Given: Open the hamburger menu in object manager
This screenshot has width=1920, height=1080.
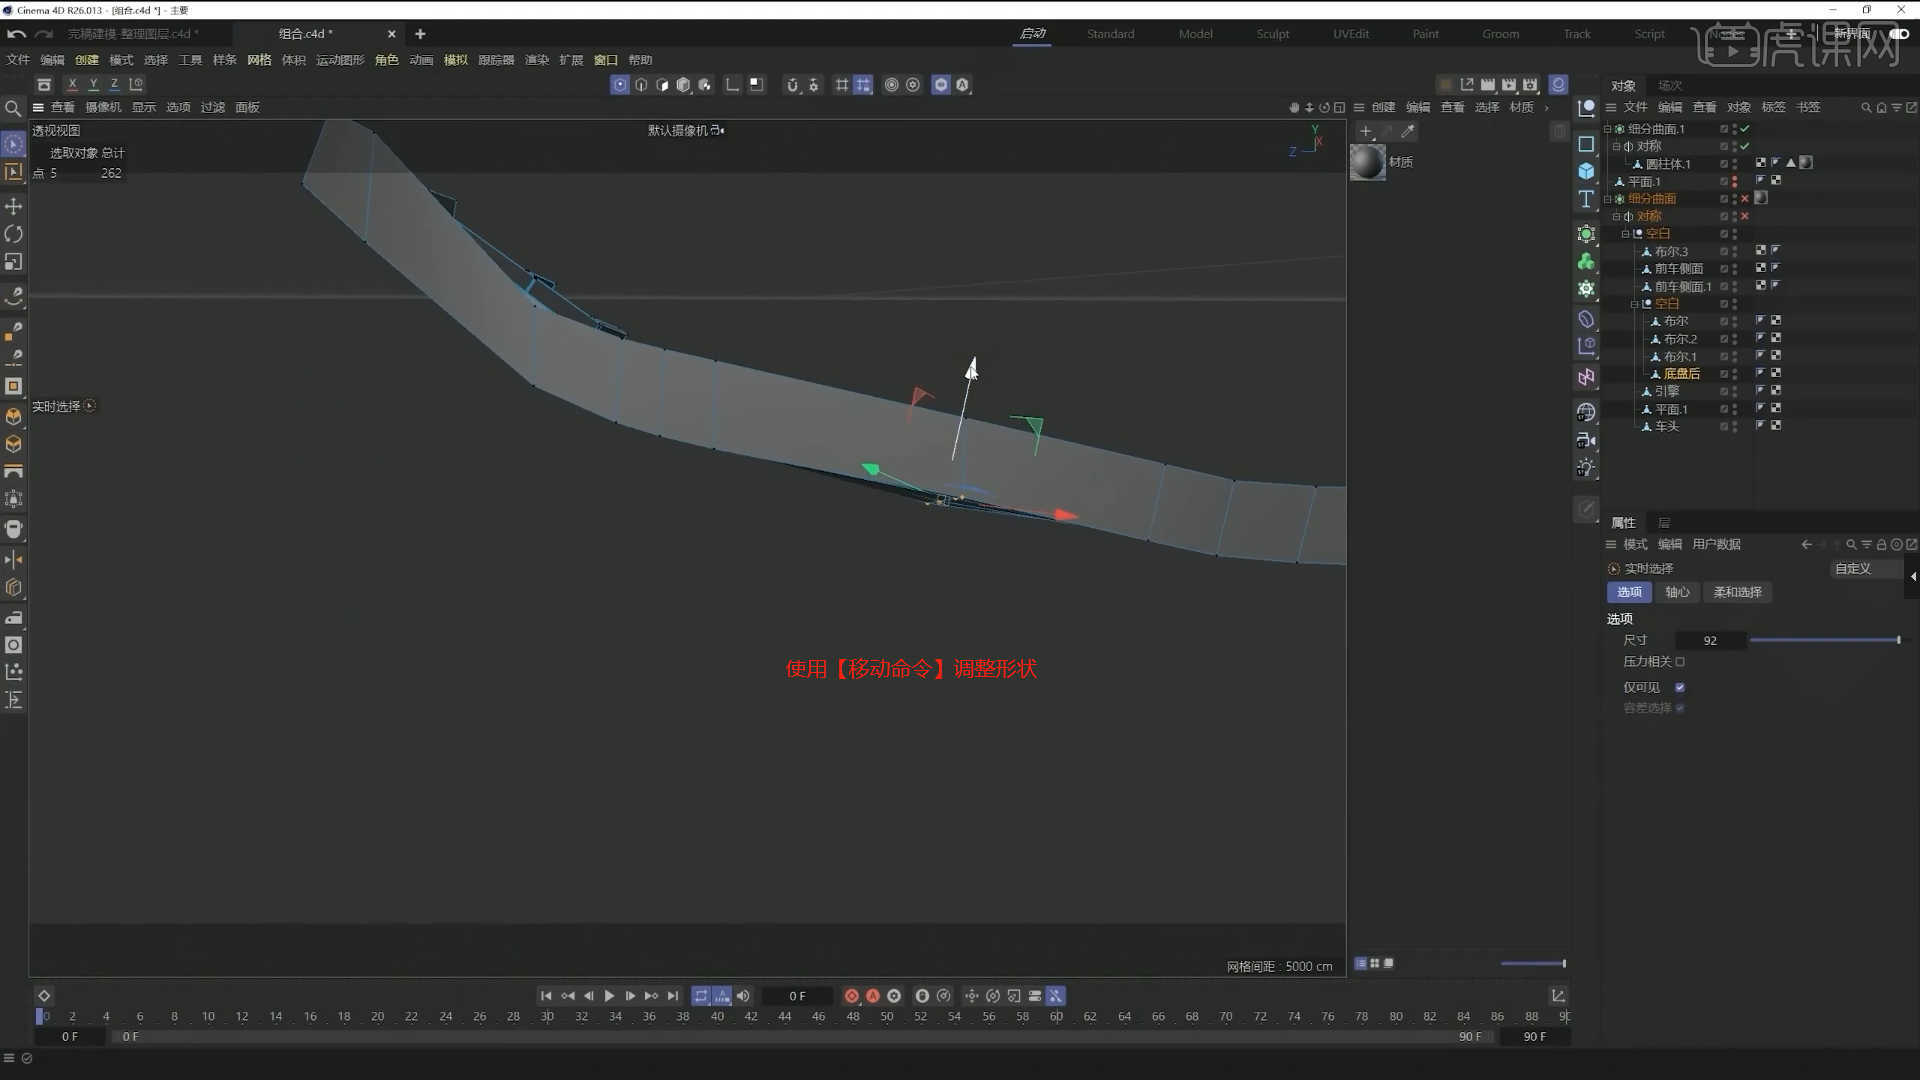Looking at the screenshot, I should click(x=1611, y=108).
